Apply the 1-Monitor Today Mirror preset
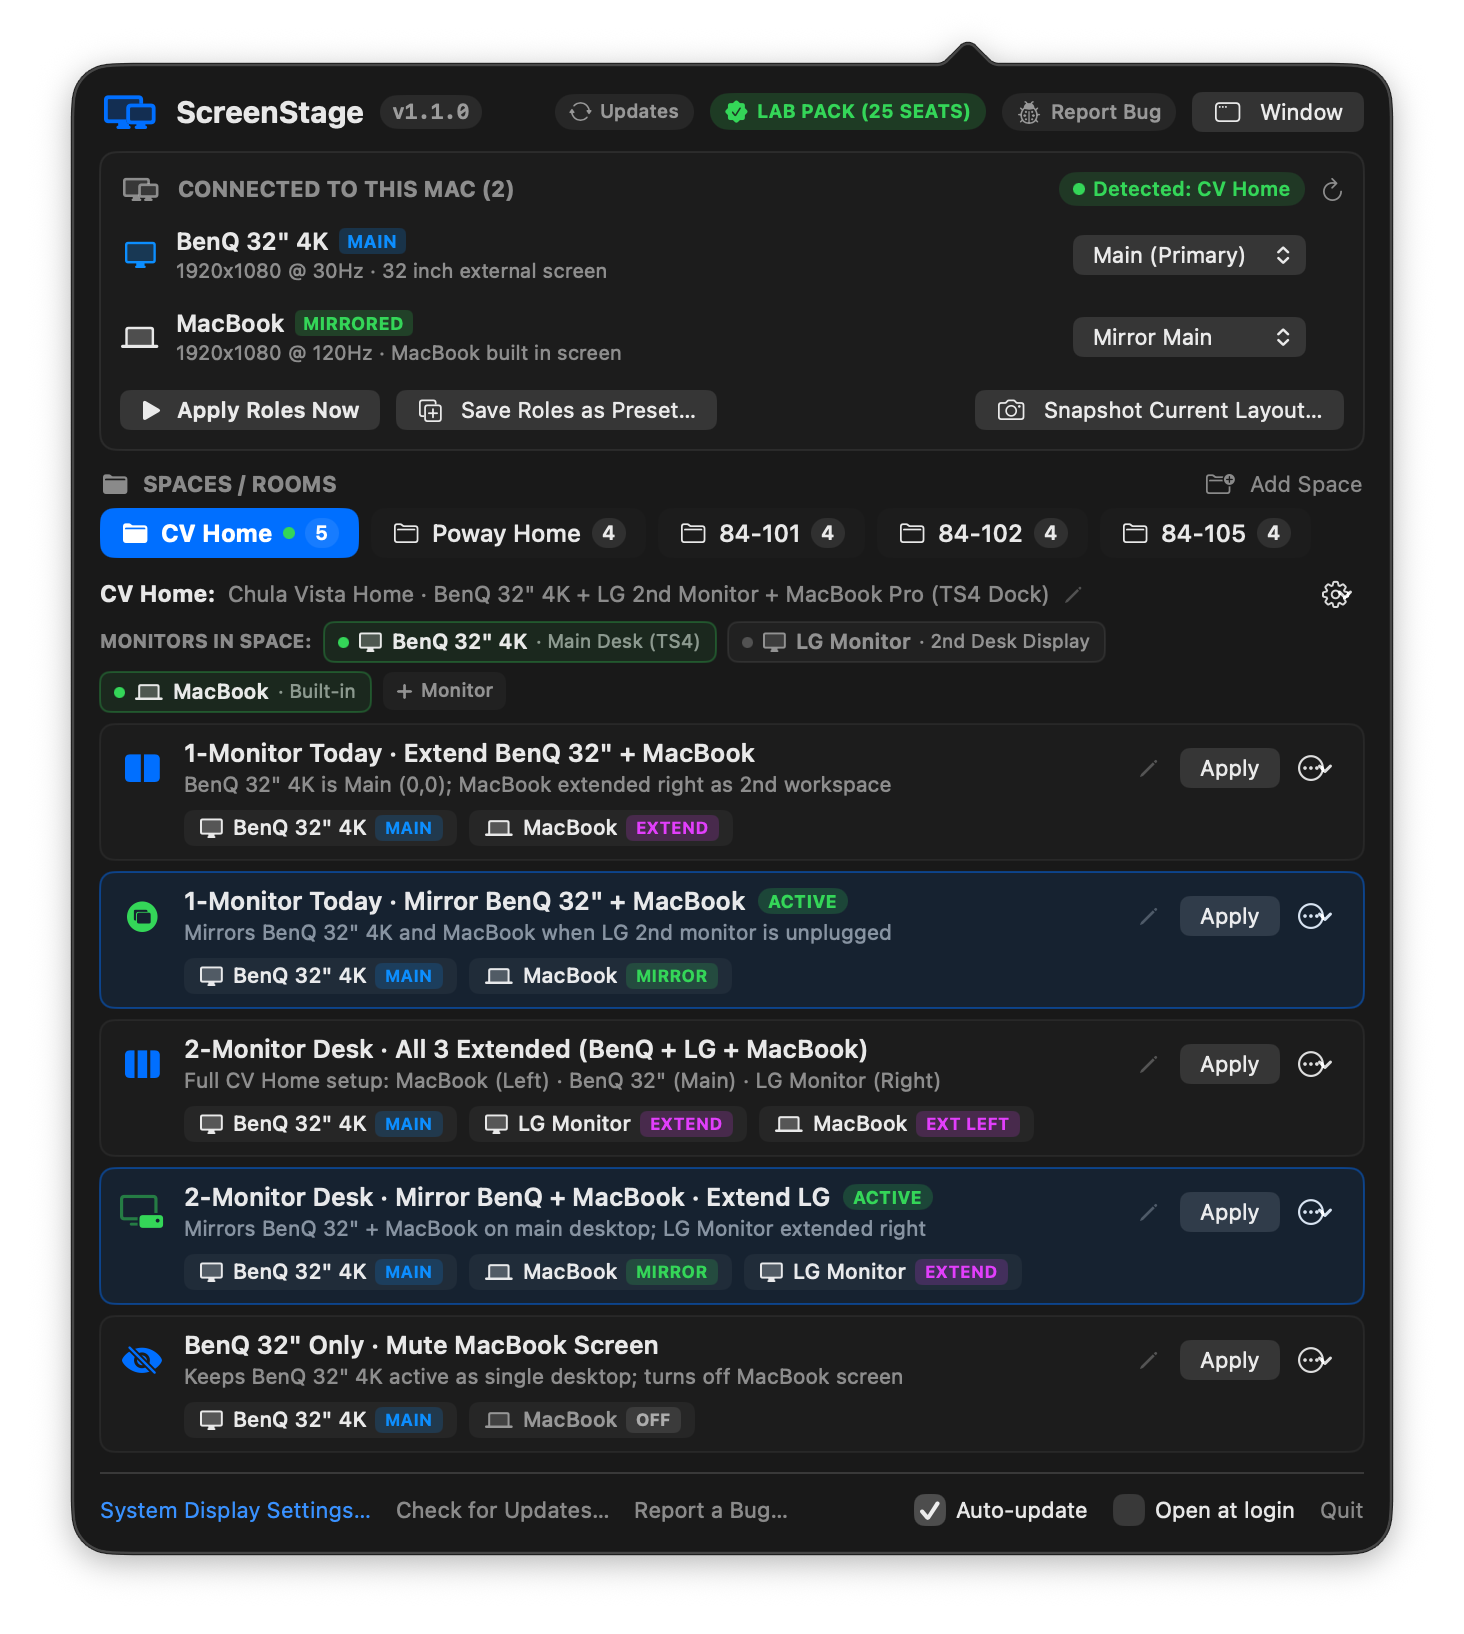This screenshot has width=1464, height=1634. (x=1229, y=916)
